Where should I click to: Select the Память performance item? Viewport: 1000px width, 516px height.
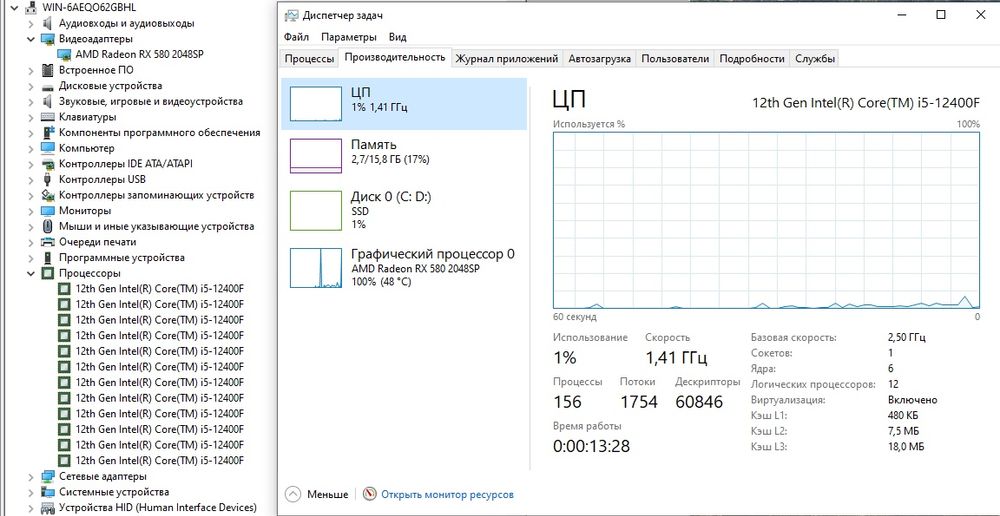click(404, 156)
